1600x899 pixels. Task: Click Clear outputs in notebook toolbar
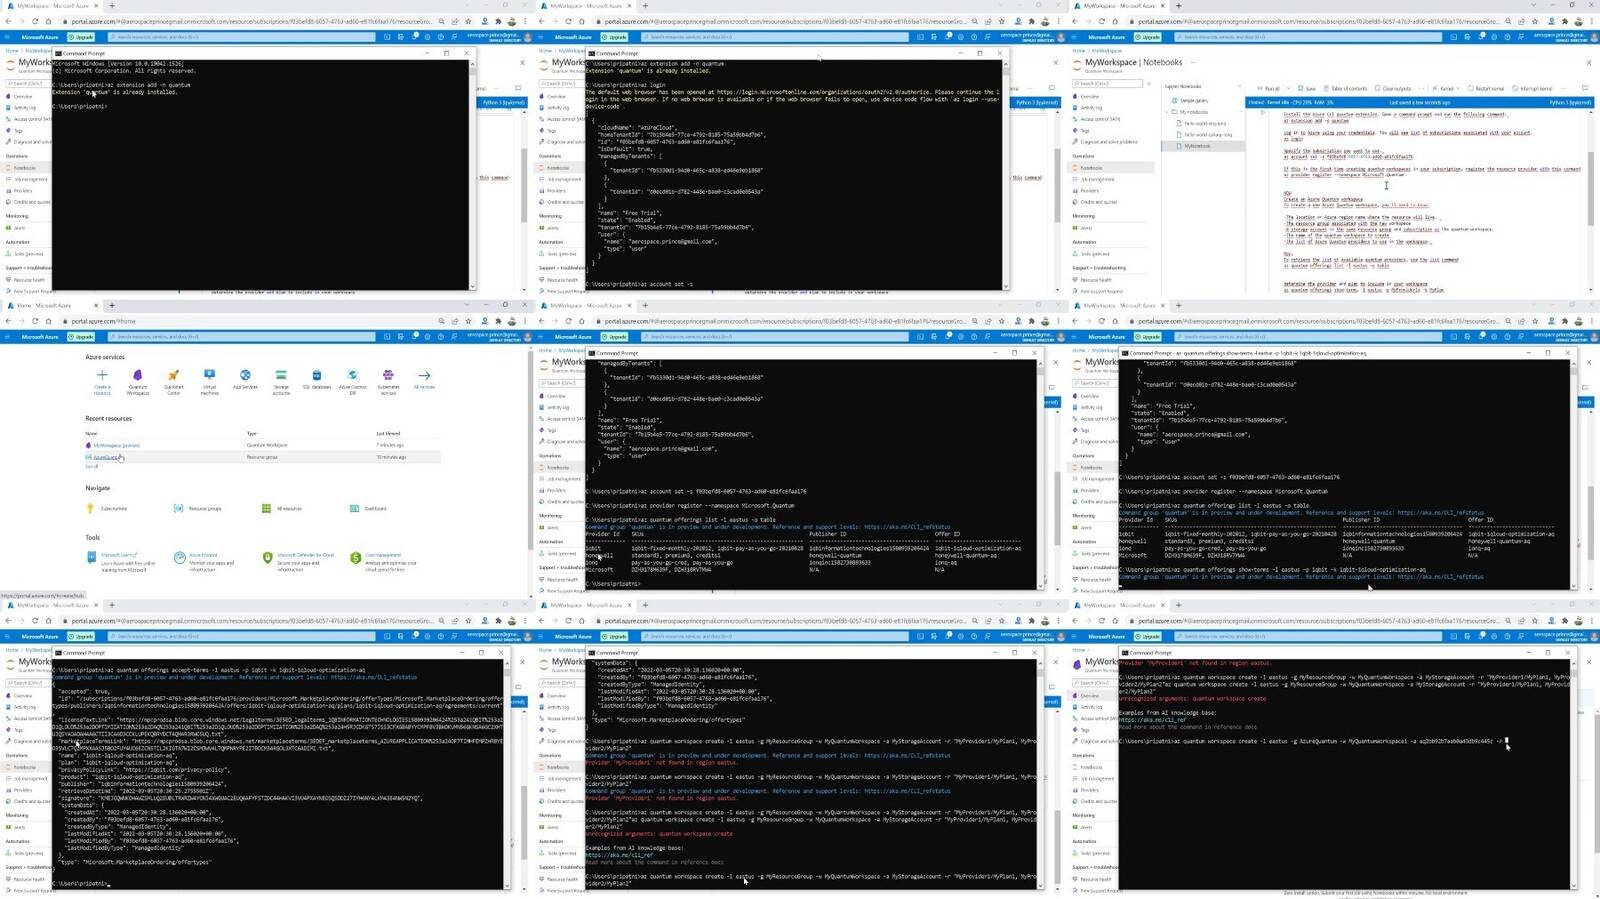tap(1393, 88)
